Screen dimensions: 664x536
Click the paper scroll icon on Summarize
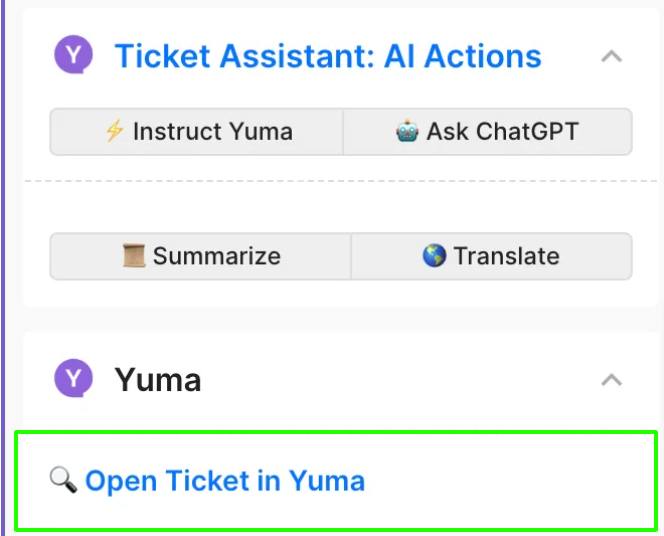coord(134,256)
